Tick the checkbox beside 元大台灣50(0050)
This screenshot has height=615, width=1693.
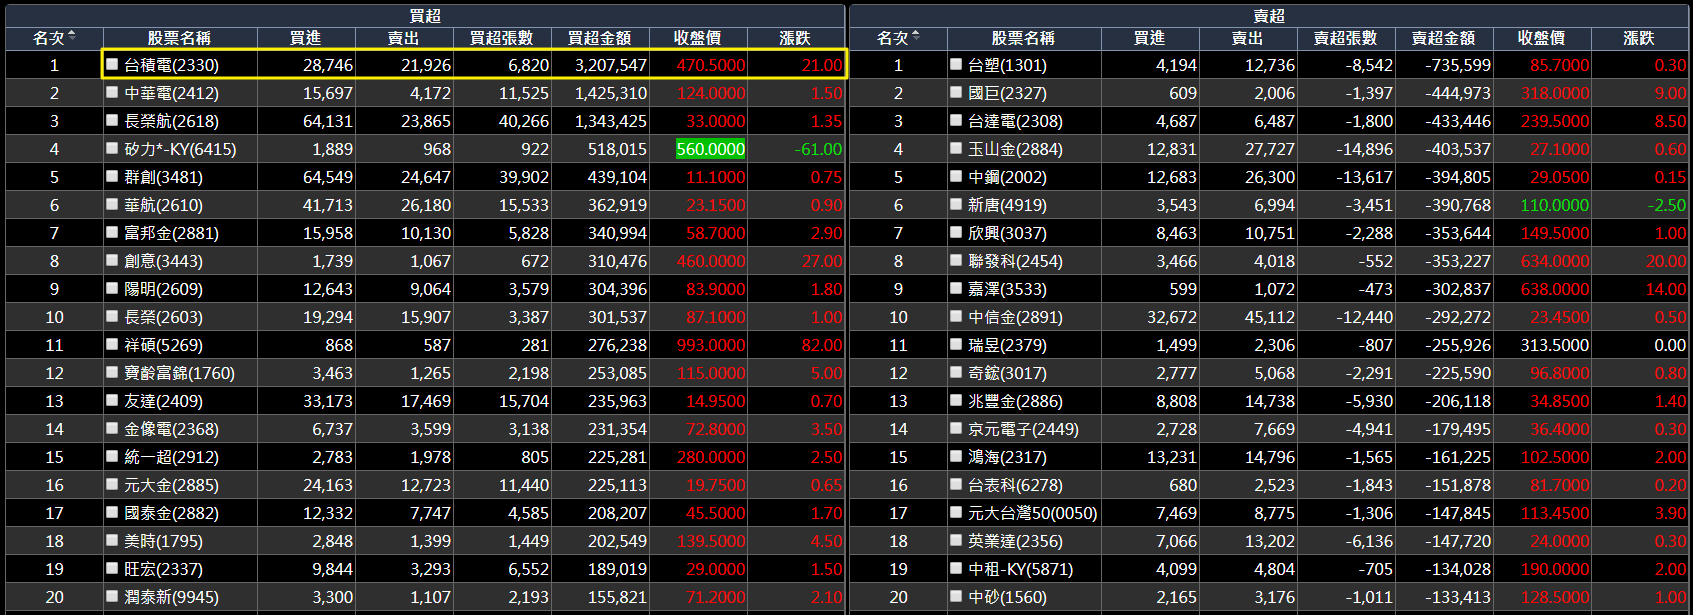[956, 512]
